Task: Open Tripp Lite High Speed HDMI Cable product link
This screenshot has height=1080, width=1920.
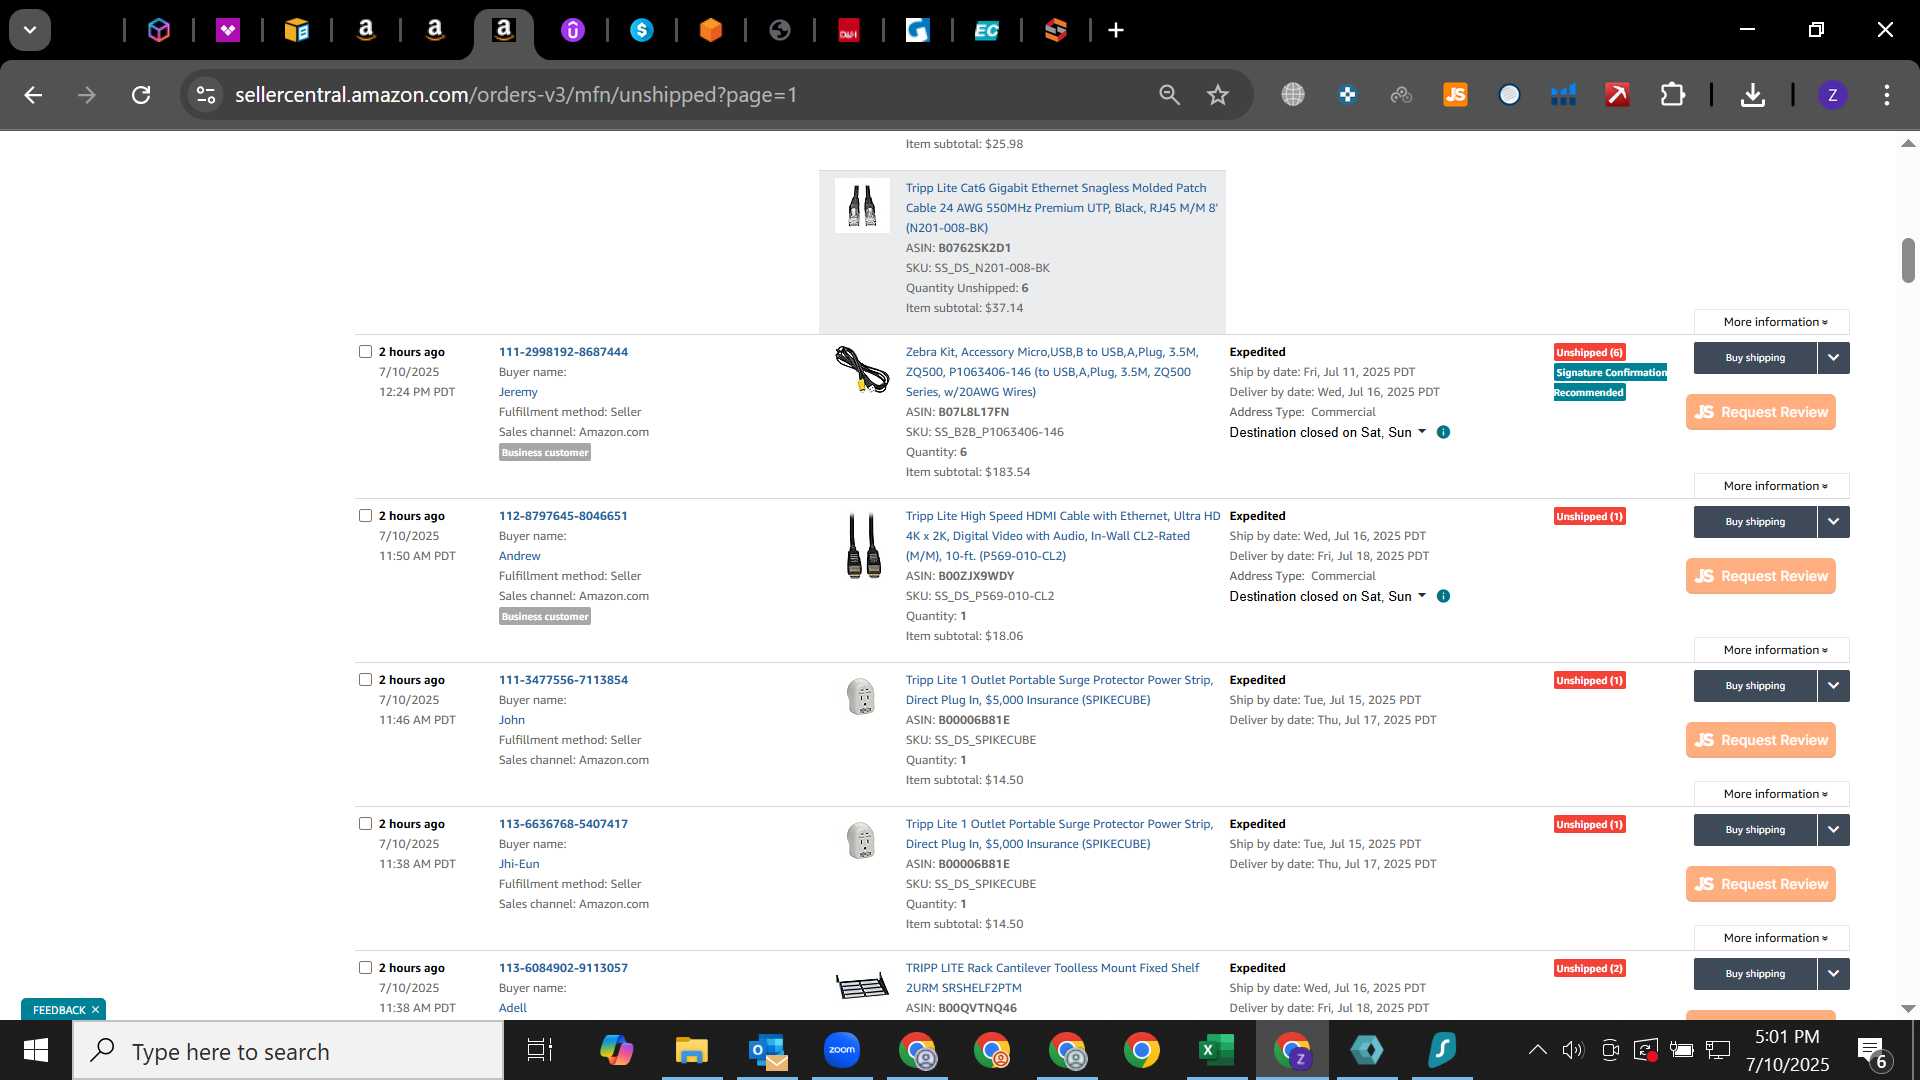Action: tap(1062, 536)
